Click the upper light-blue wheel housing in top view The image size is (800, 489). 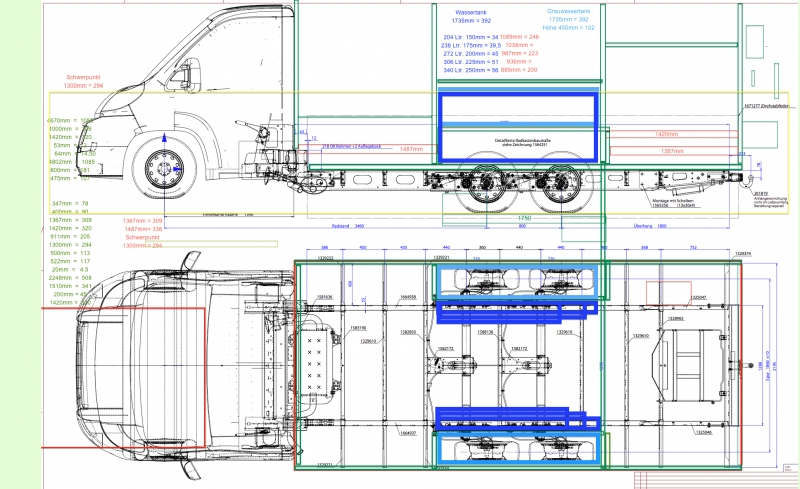[518, 280]
